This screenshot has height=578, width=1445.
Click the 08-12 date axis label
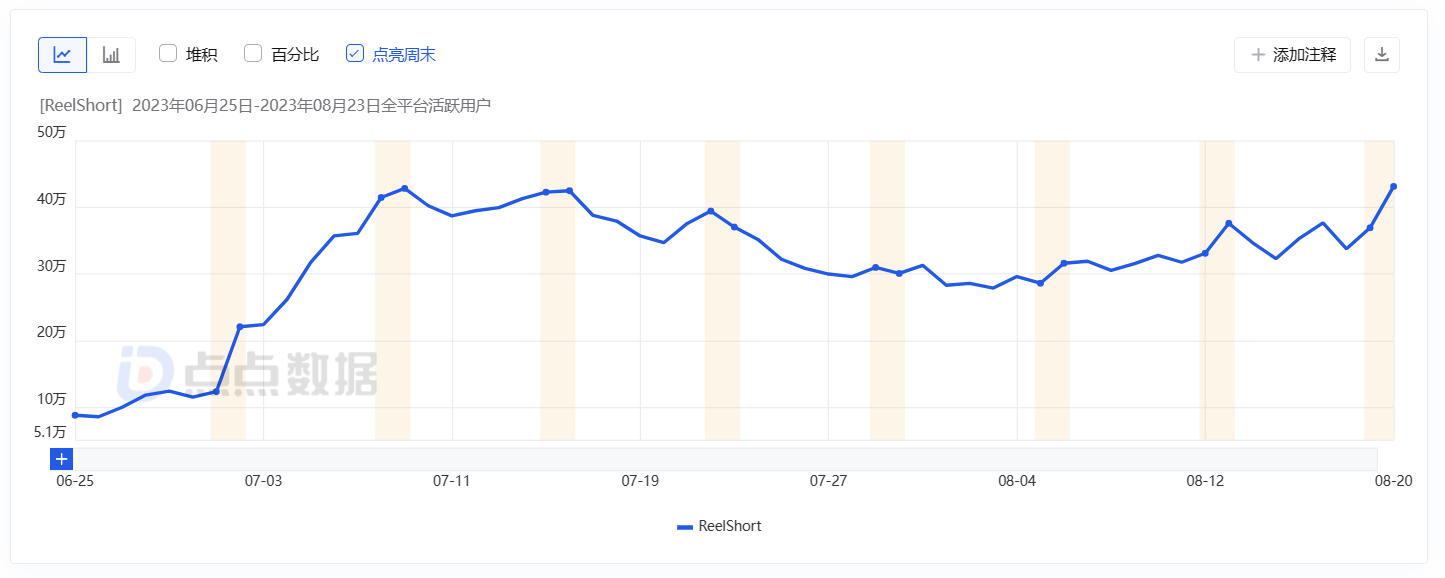click(1205, 481)
